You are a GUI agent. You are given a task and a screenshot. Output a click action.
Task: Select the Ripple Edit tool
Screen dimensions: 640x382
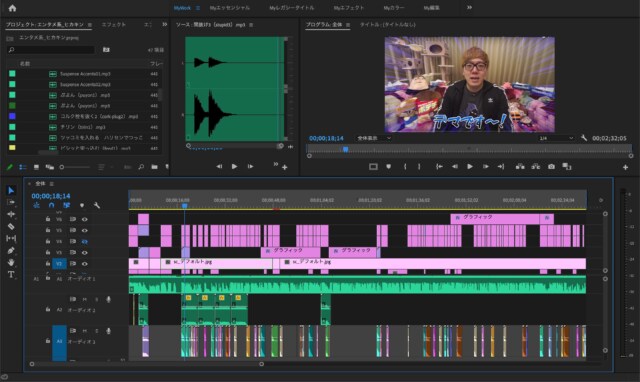(x=11, y=214)
